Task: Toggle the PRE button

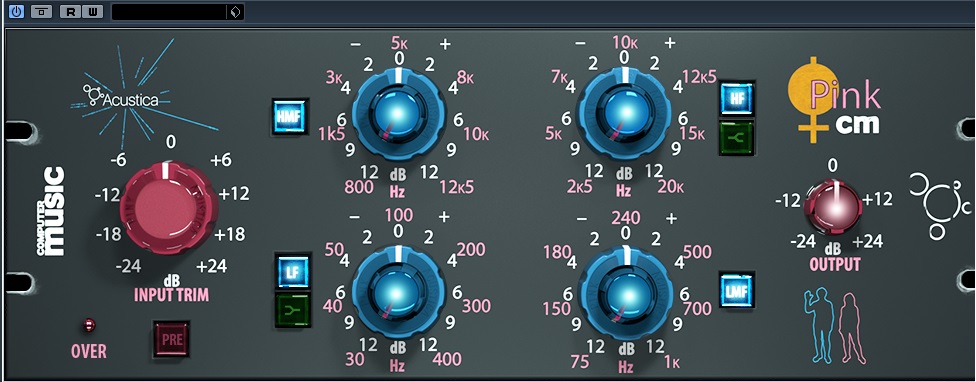Action: click(171, 341)
